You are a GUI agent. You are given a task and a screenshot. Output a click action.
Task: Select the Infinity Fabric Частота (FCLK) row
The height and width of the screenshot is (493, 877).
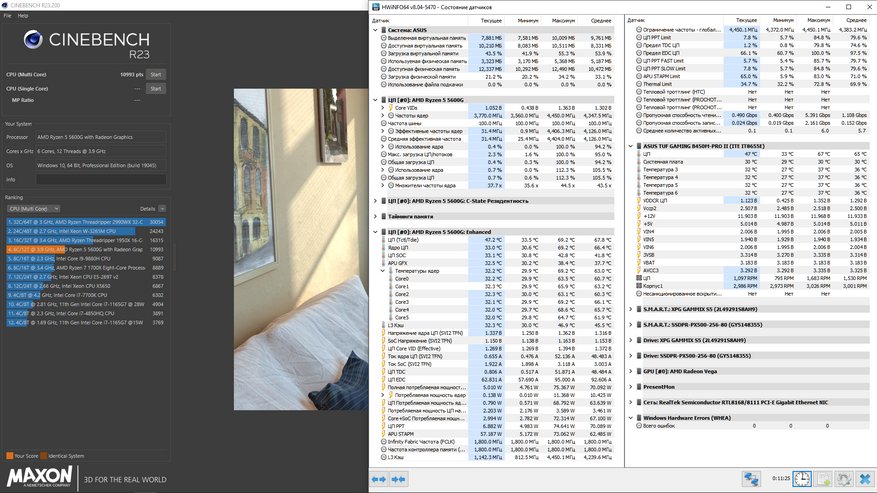pyautogui.click(x=497, y=442)
